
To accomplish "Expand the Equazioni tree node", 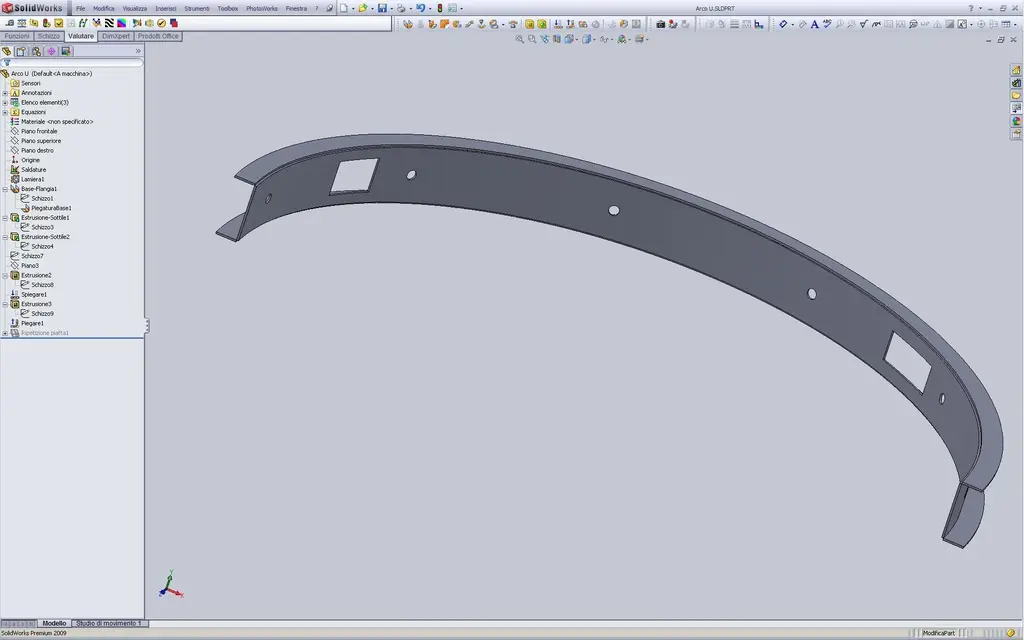I will pyautogui.click(x=5, y=112).
